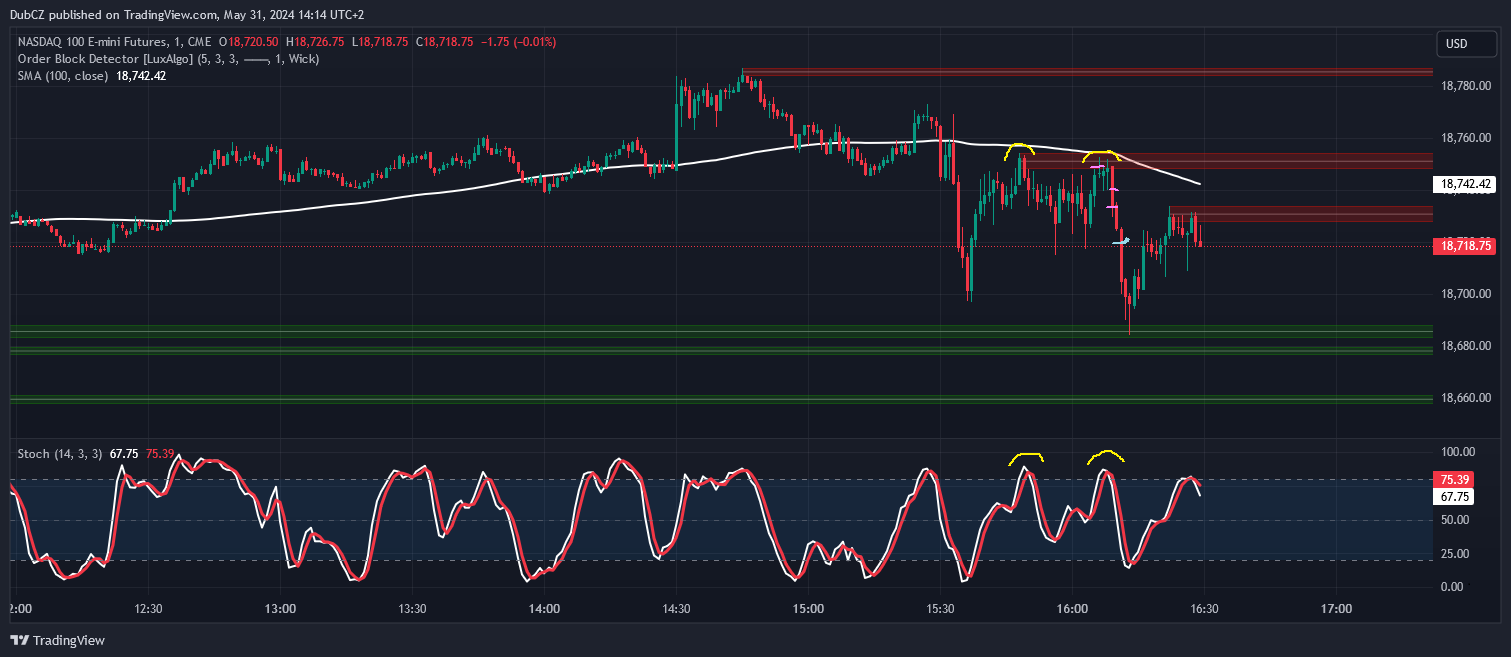Click the first yellow arc on Stochastic pane
1512x657 pixels.
(x=1026, y=457)
